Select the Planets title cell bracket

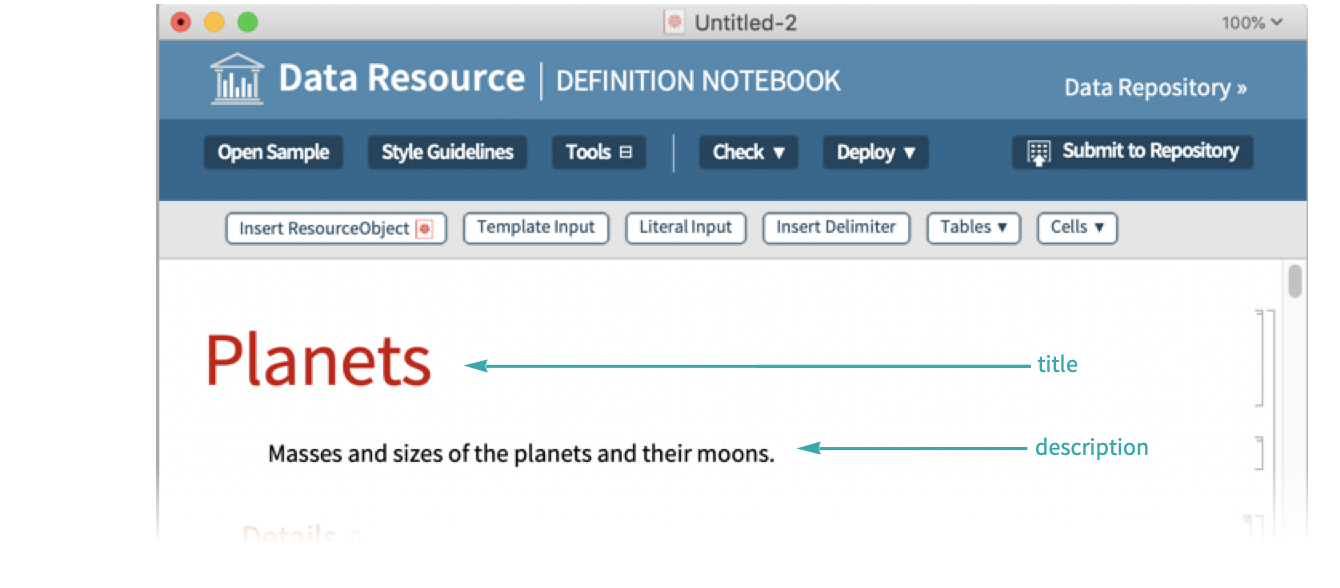tap(1260, 358)
